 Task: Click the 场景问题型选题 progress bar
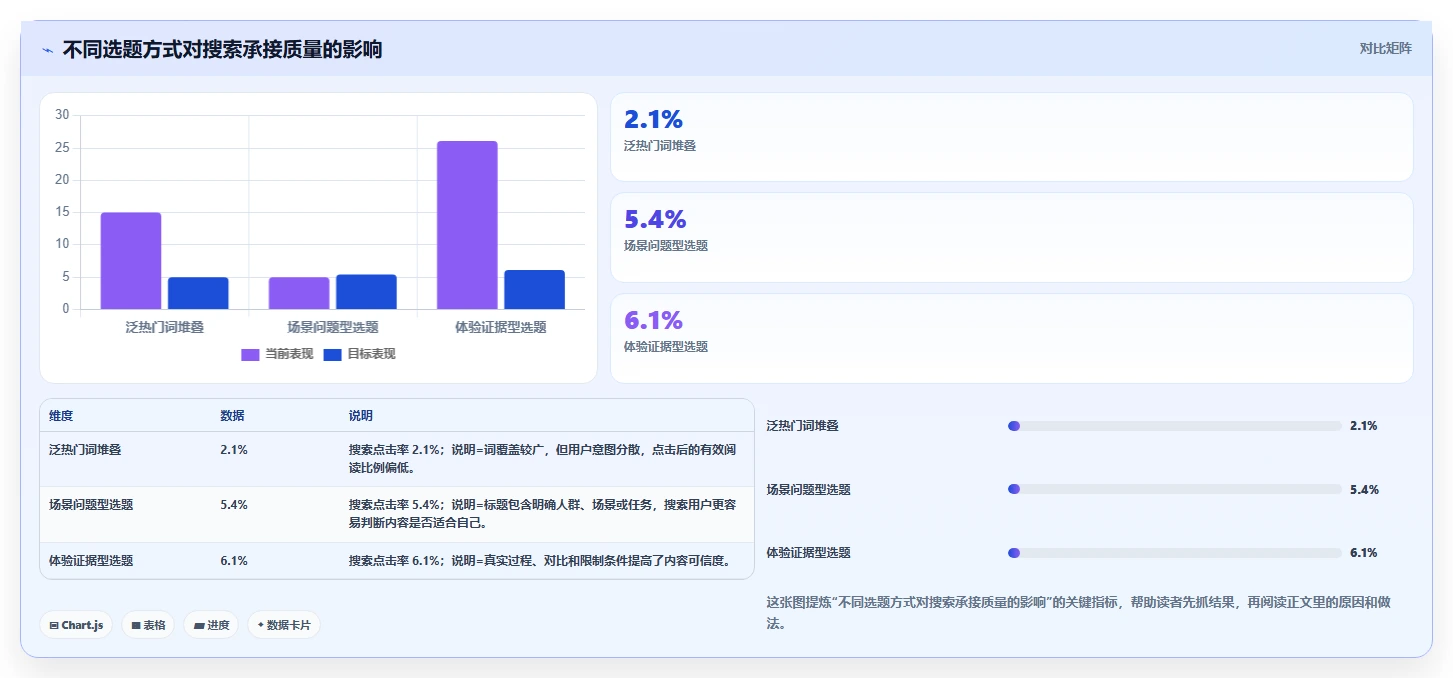1175,489
